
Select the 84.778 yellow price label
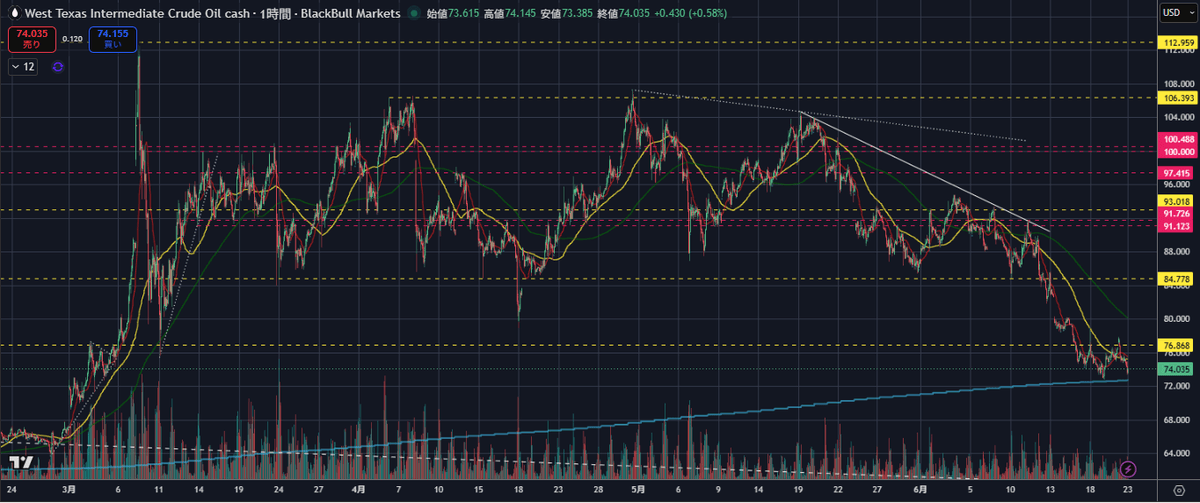click(1175, 278)
